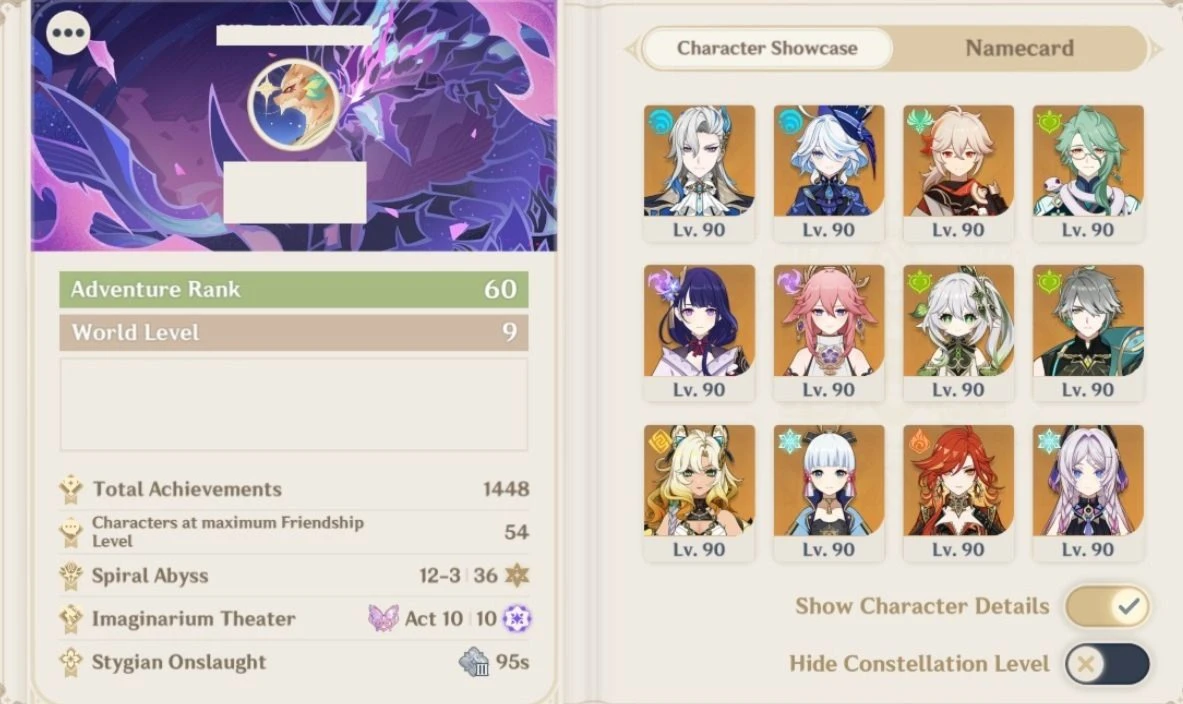
Task: Click the left arrow beside Character Showcase
Action: pyautogui.click(x=631, y=49)
